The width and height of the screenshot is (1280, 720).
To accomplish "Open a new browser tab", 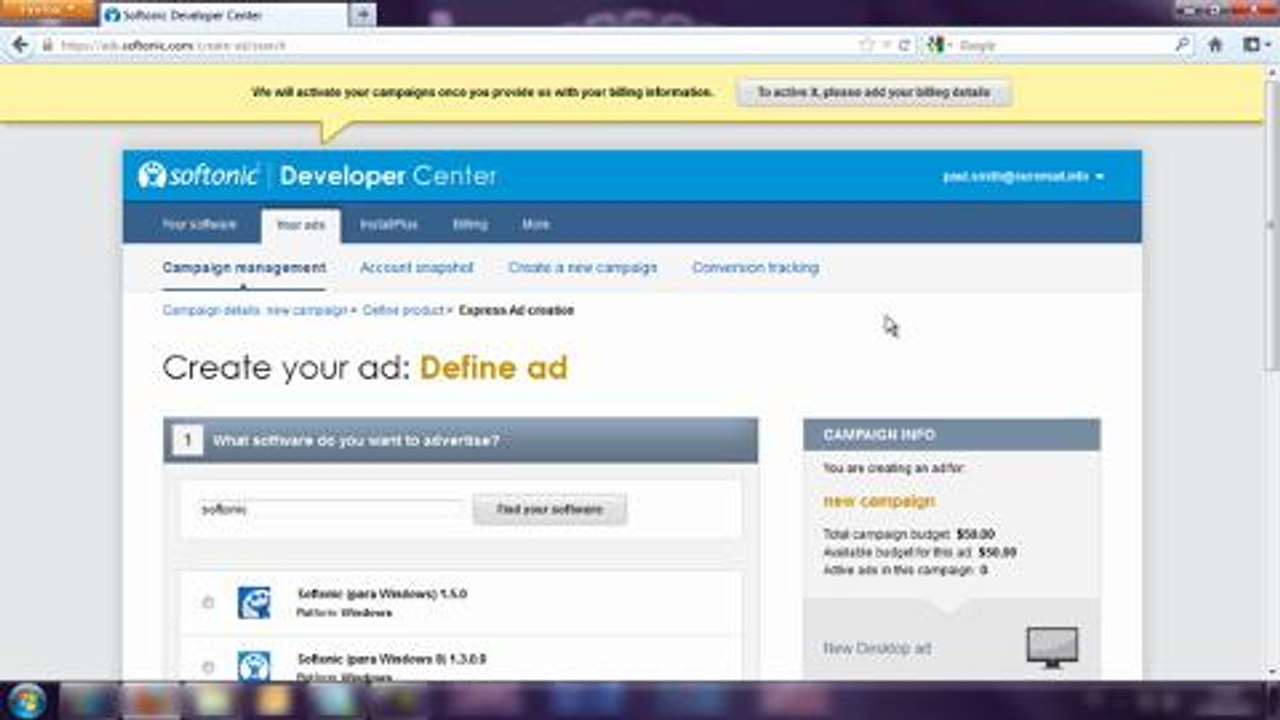I will click(363, 14).
